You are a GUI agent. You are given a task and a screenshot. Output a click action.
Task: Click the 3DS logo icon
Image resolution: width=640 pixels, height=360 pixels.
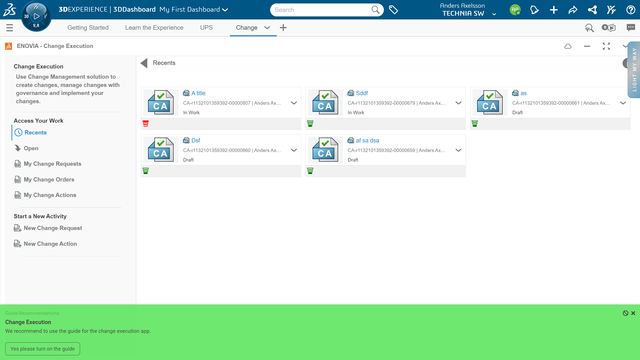click(9, 10)
